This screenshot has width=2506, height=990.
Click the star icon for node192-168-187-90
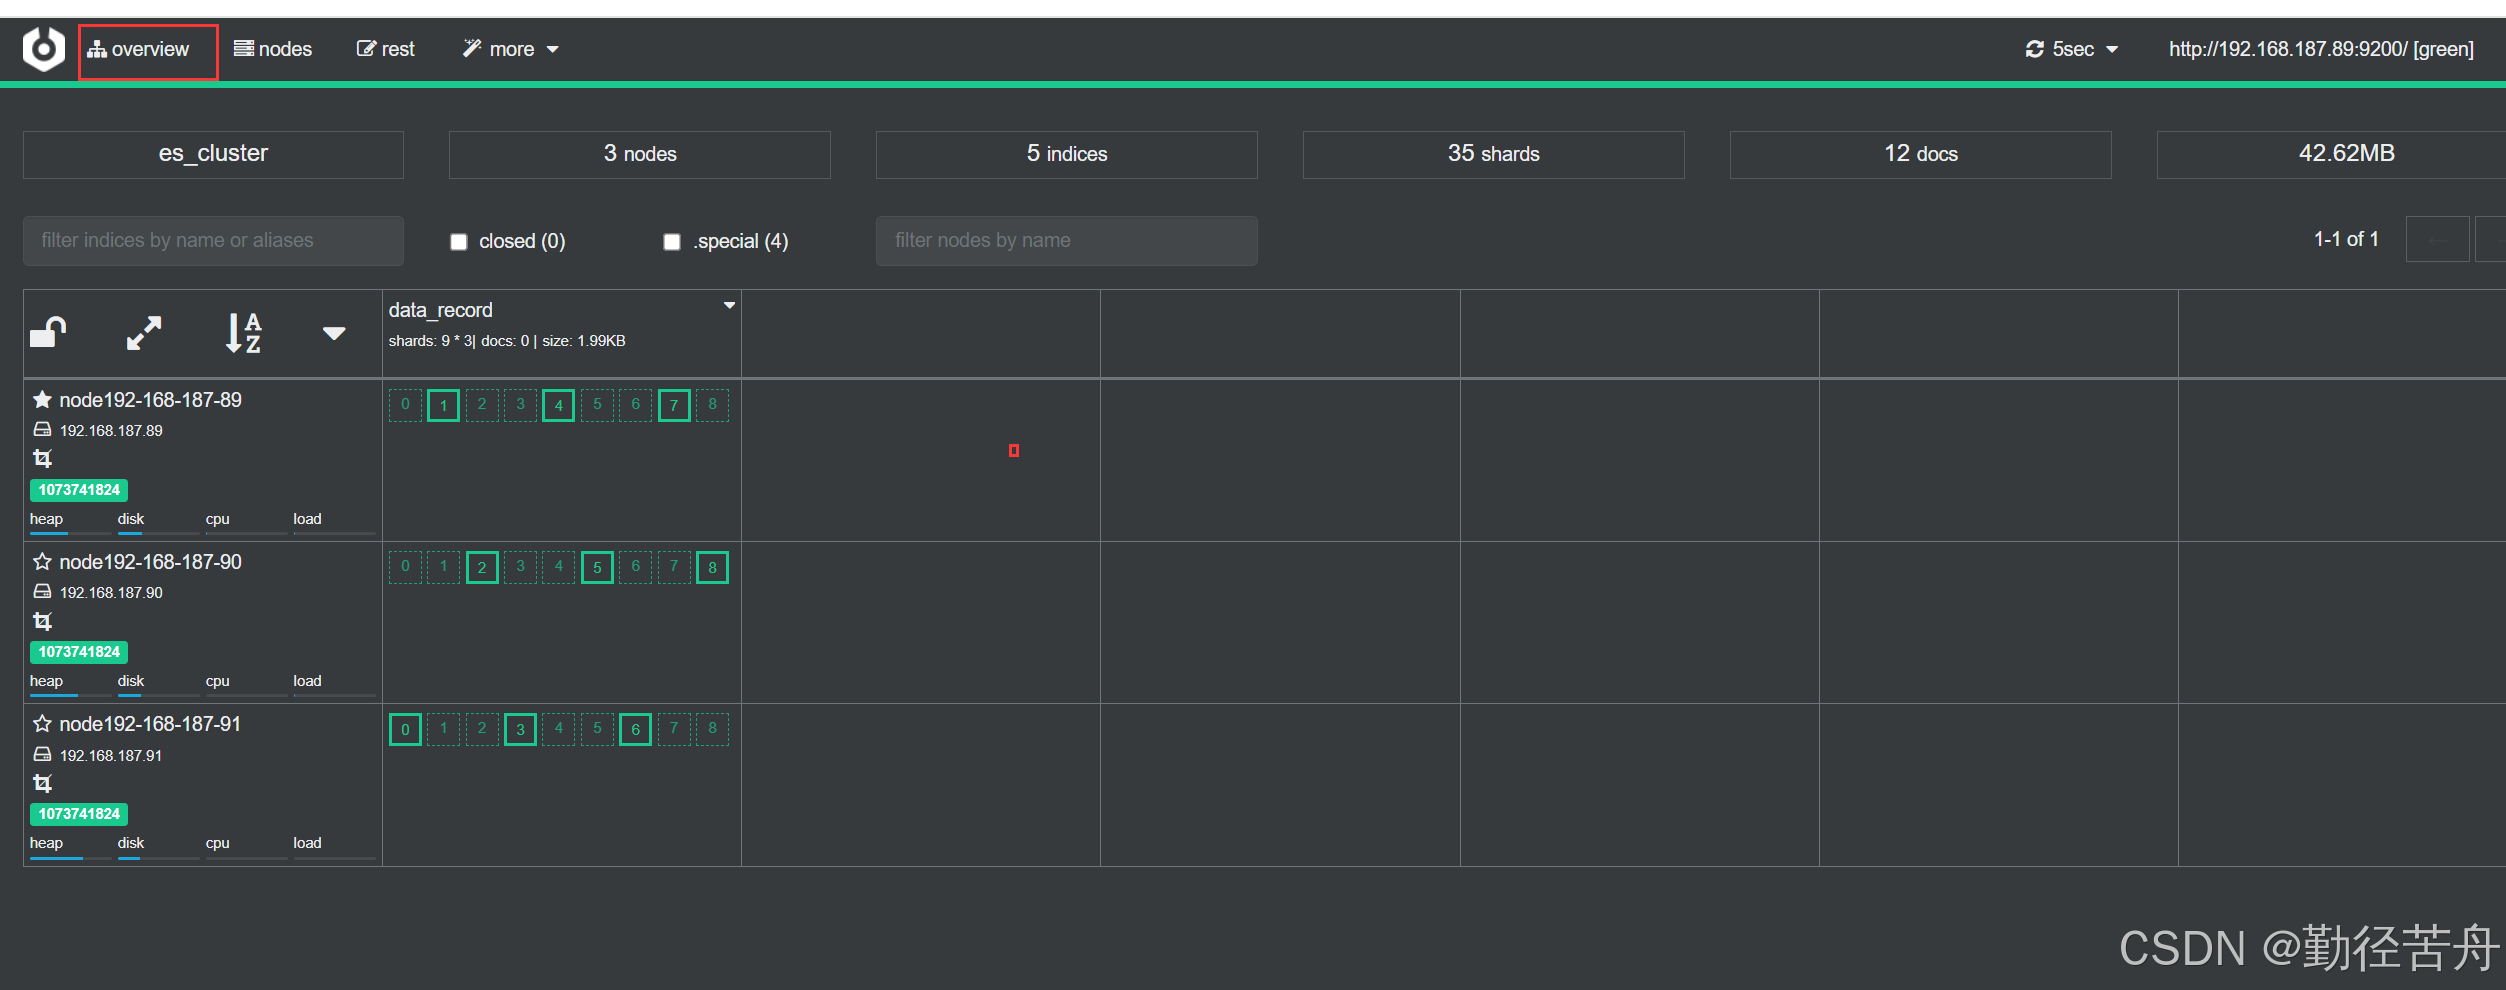tap(42, 562)
